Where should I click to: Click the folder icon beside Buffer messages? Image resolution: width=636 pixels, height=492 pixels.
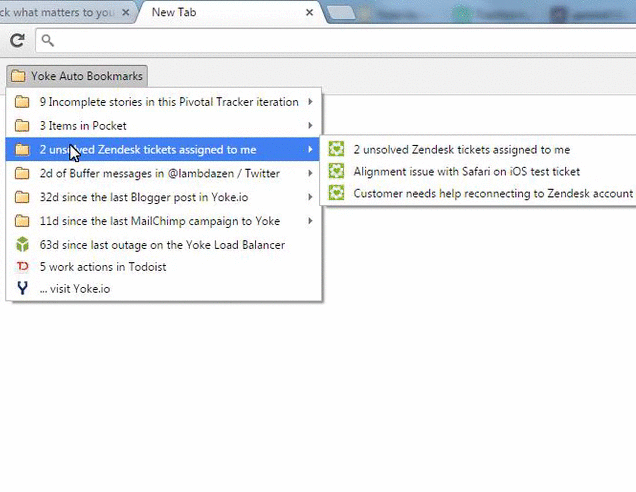coord(22,173)
